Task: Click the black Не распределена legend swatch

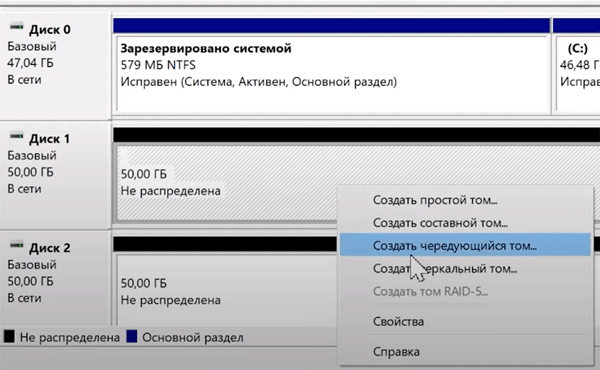Action: (x=9, y=337)
